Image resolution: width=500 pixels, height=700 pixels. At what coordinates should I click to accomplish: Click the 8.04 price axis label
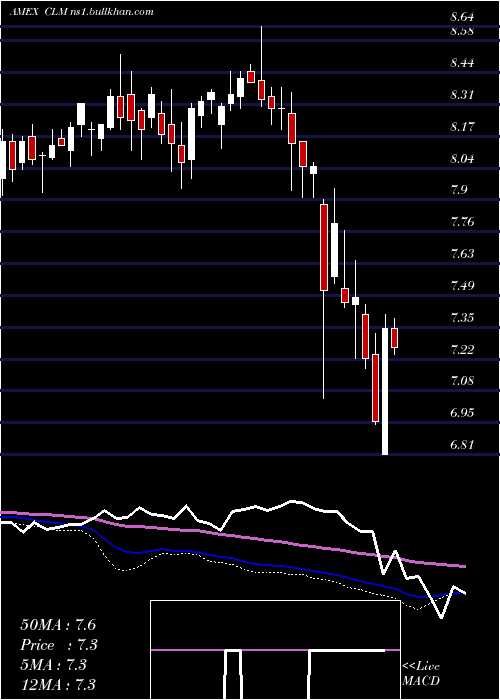click(462, 159)
